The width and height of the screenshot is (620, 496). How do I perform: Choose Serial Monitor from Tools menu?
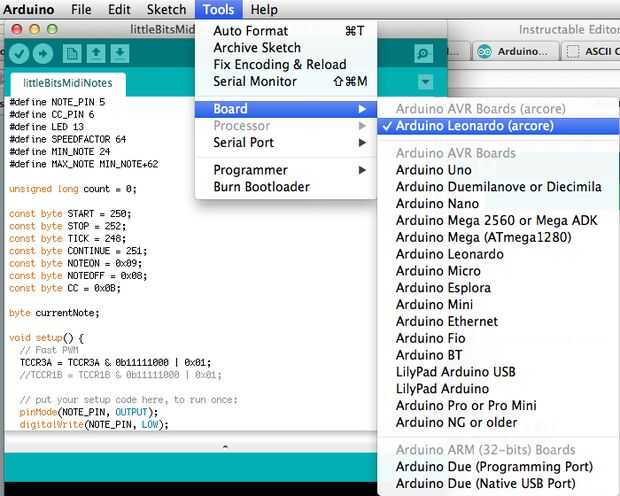(x=285, y=81)
